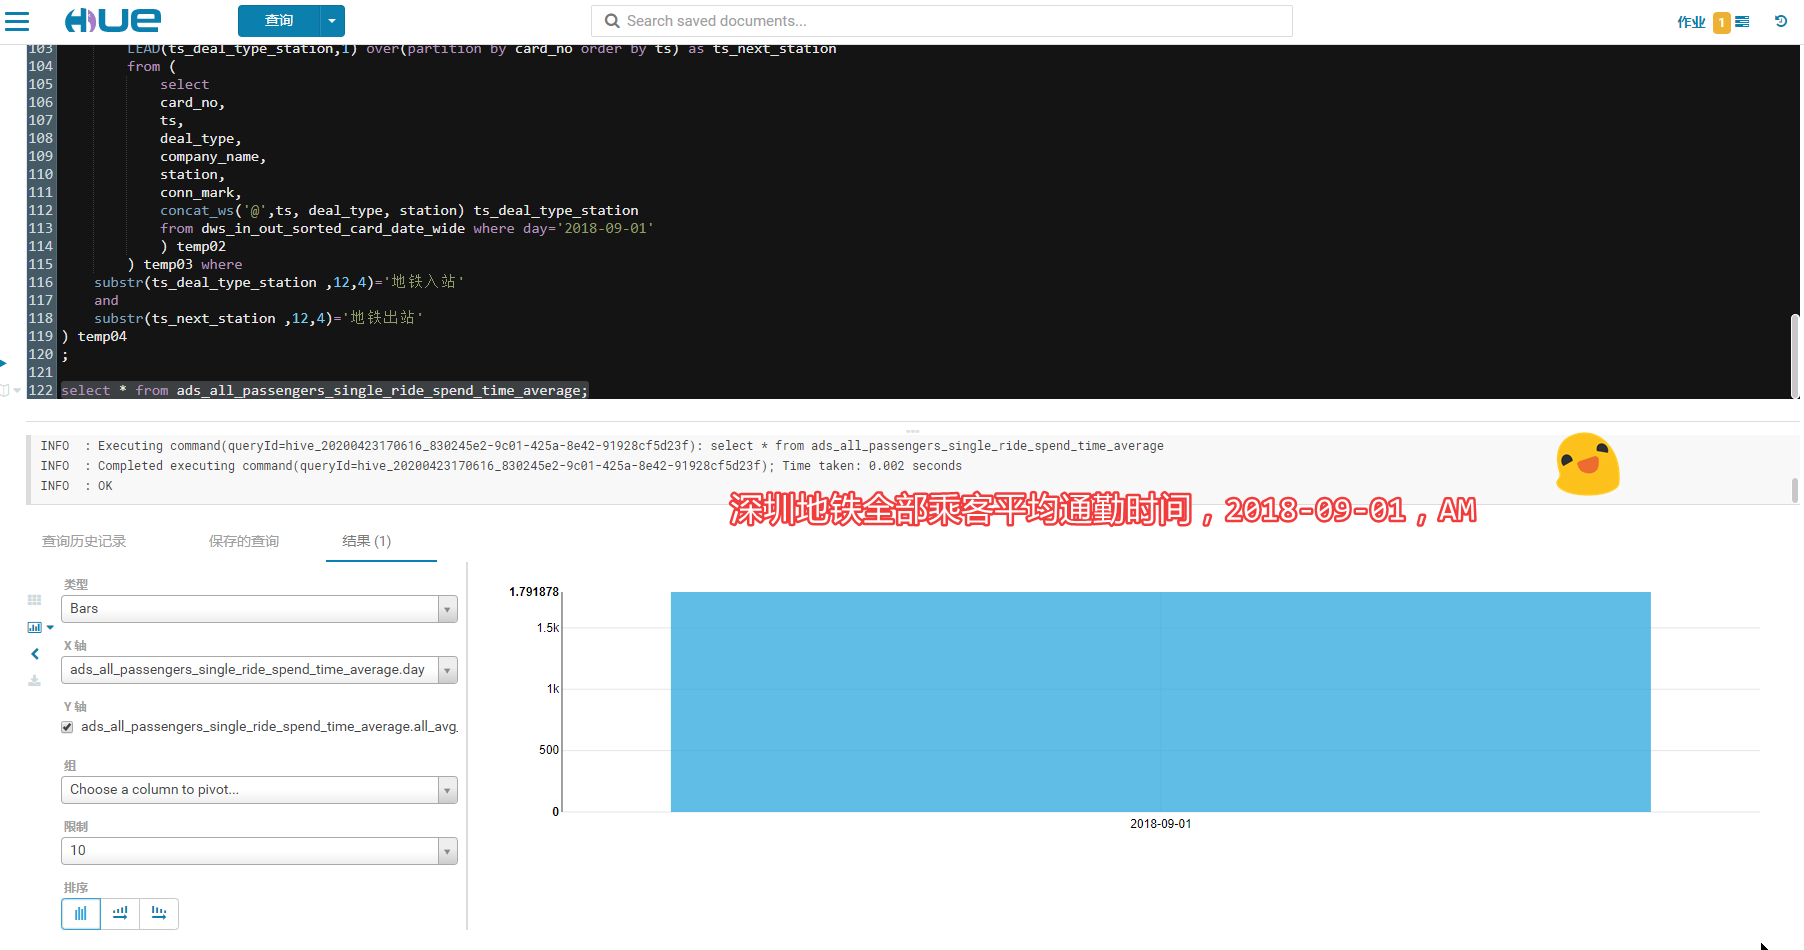Expand chart type dropdown arrow beside chart icon
Image resolution: width=1804 pixels, height=950 pixels.
click(51, 627)
